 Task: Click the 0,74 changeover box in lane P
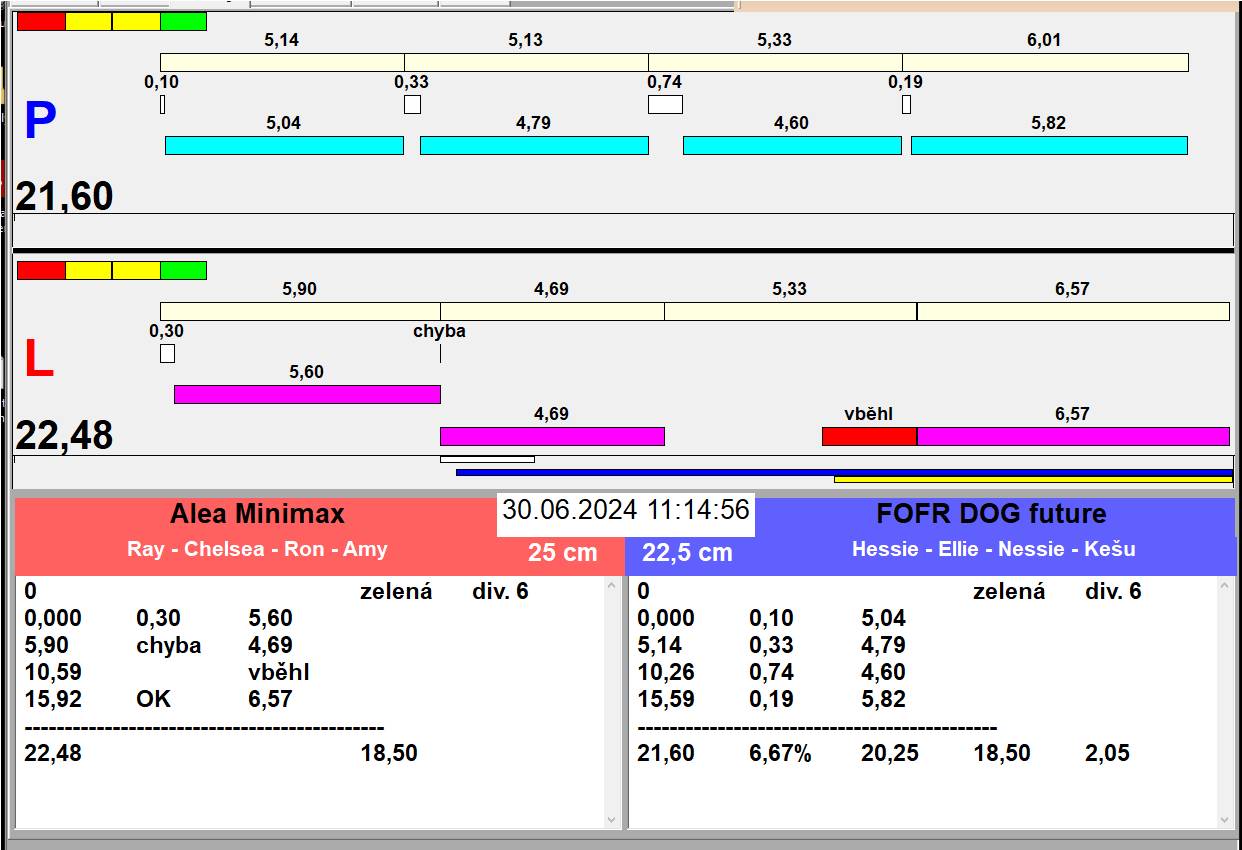665,104
